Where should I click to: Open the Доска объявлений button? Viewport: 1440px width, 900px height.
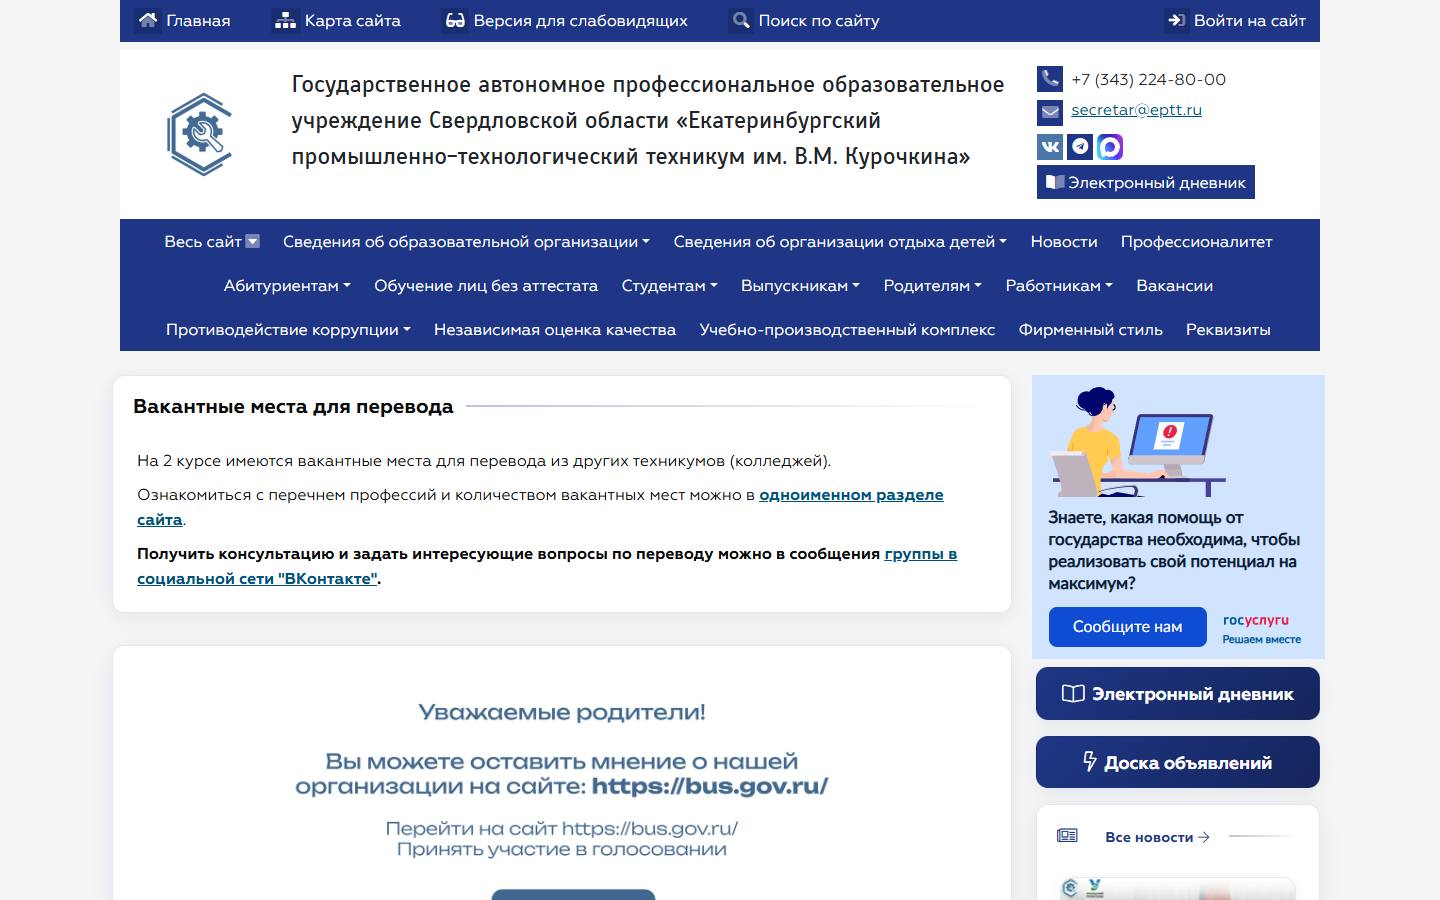(x=1178, y=762)
